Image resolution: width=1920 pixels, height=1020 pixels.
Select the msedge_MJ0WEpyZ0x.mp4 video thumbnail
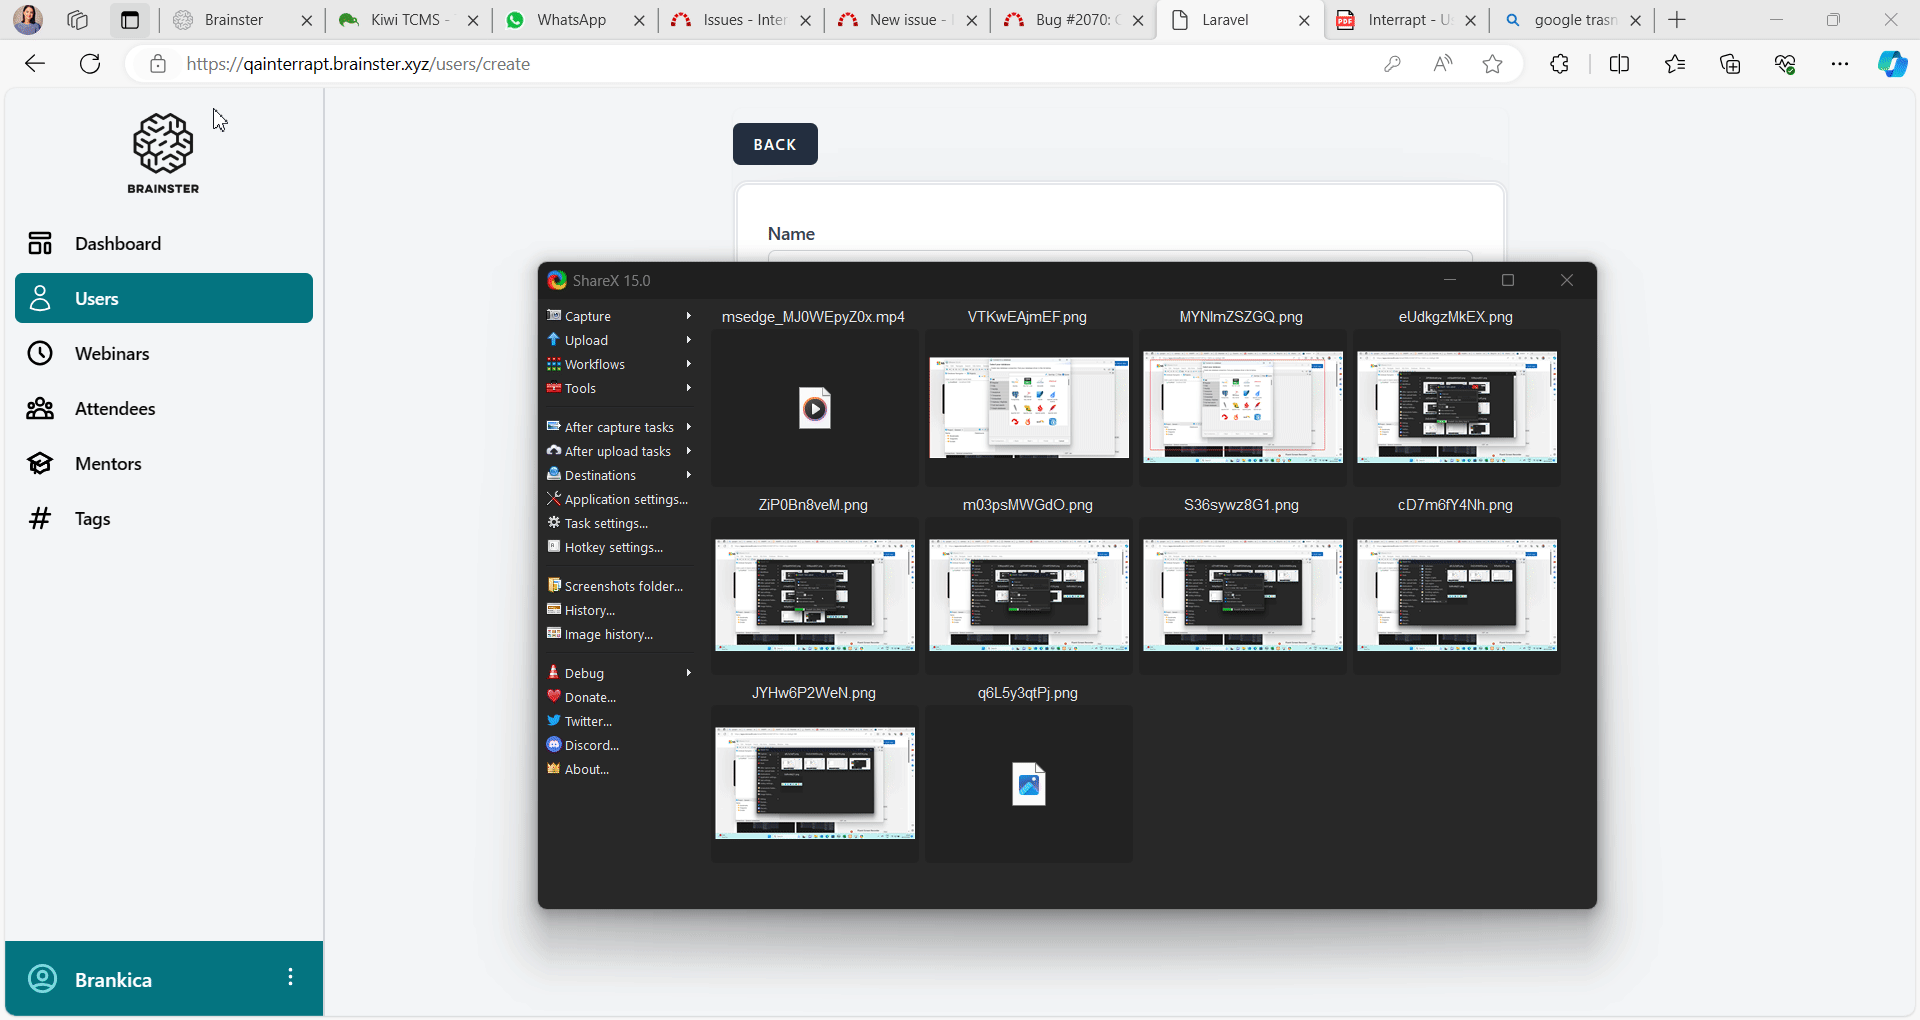click(x=815, y=408)
